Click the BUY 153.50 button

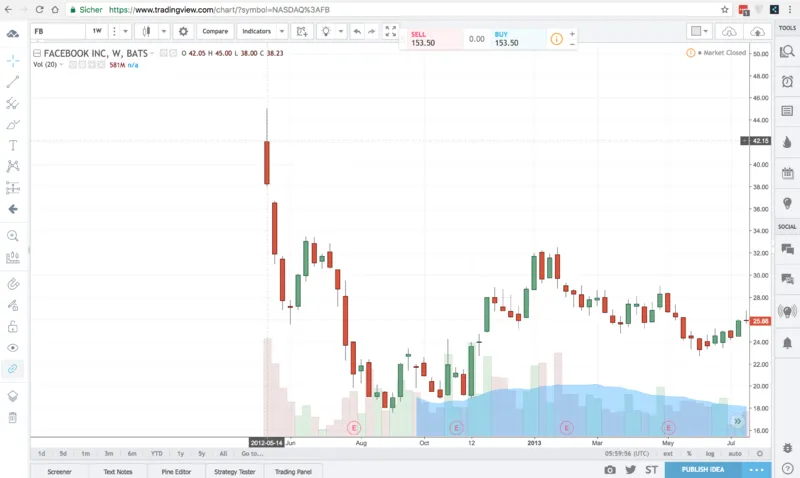(x=517, y=39)
